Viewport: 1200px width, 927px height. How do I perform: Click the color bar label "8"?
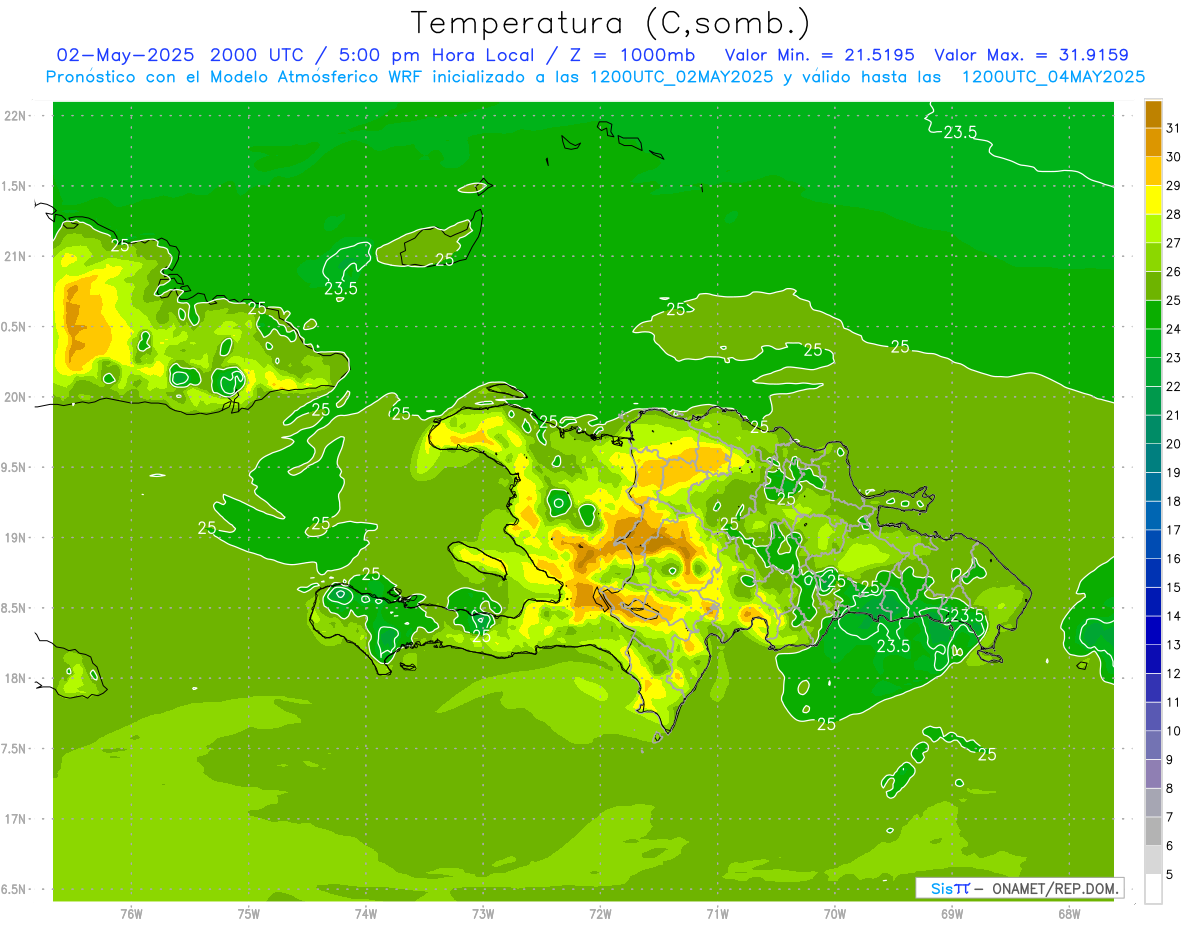point(1170,789)
